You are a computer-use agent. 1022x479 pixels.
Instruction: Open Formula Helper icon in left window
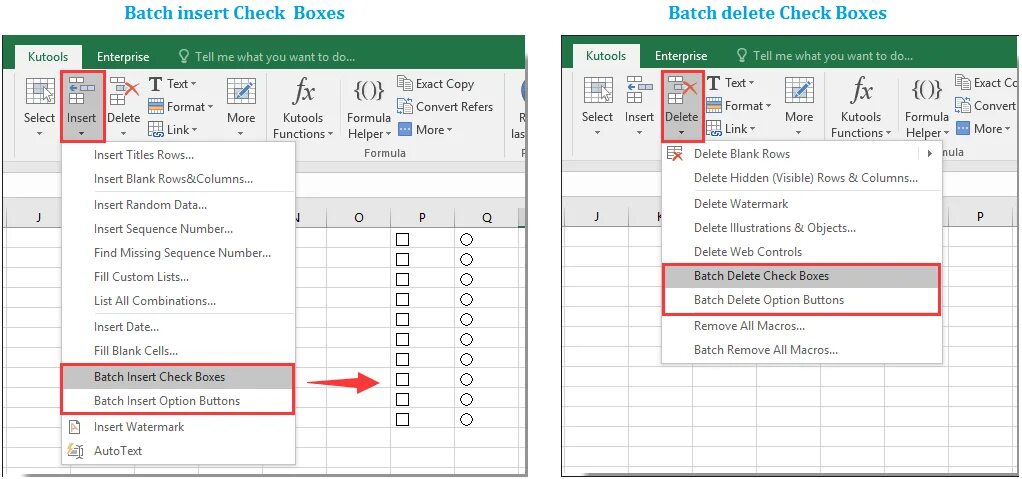point(368,91)
